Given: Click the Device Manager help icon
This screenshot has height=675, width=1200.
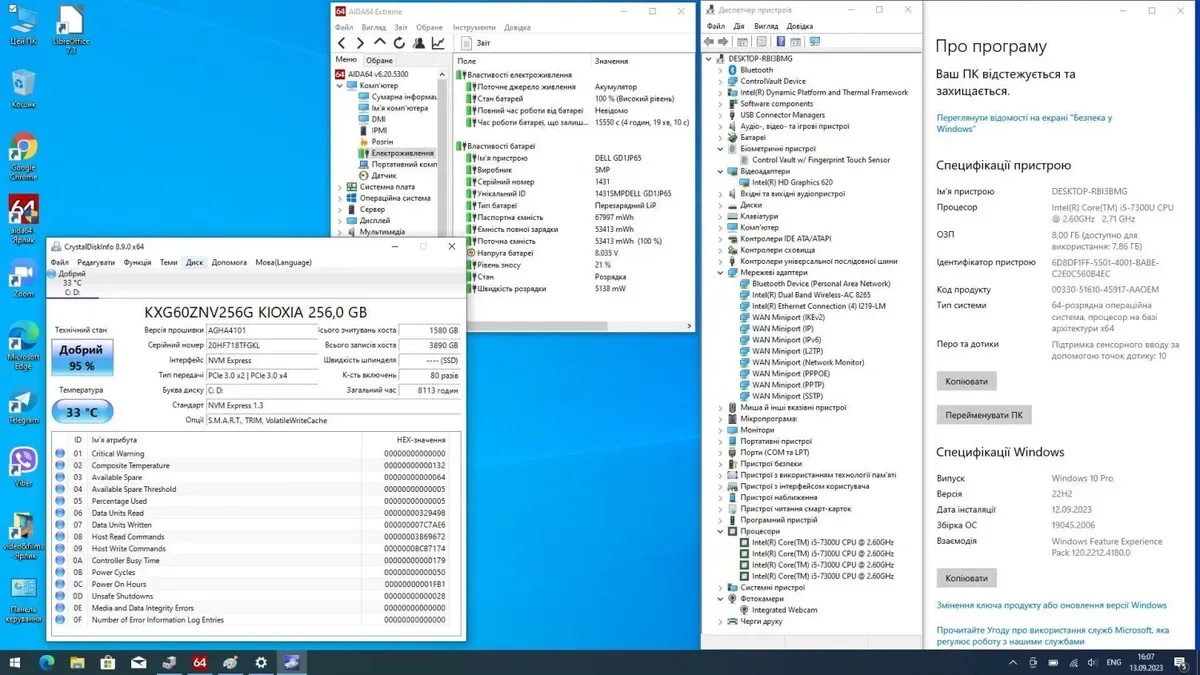Looking at the screenshot, I should tap(780, 42).
